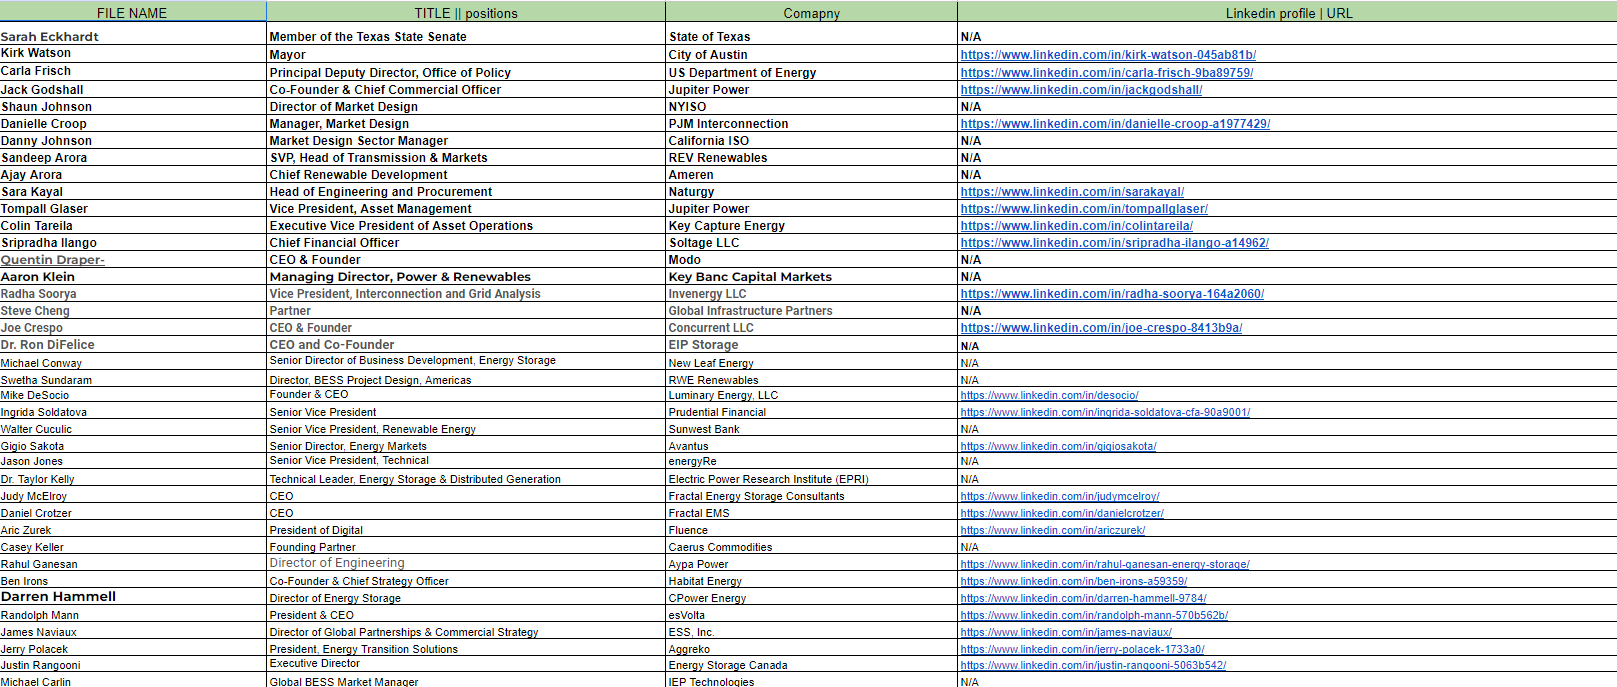
Task: Open Joe Crespo's LinkedIn link
Action: 1101,328
